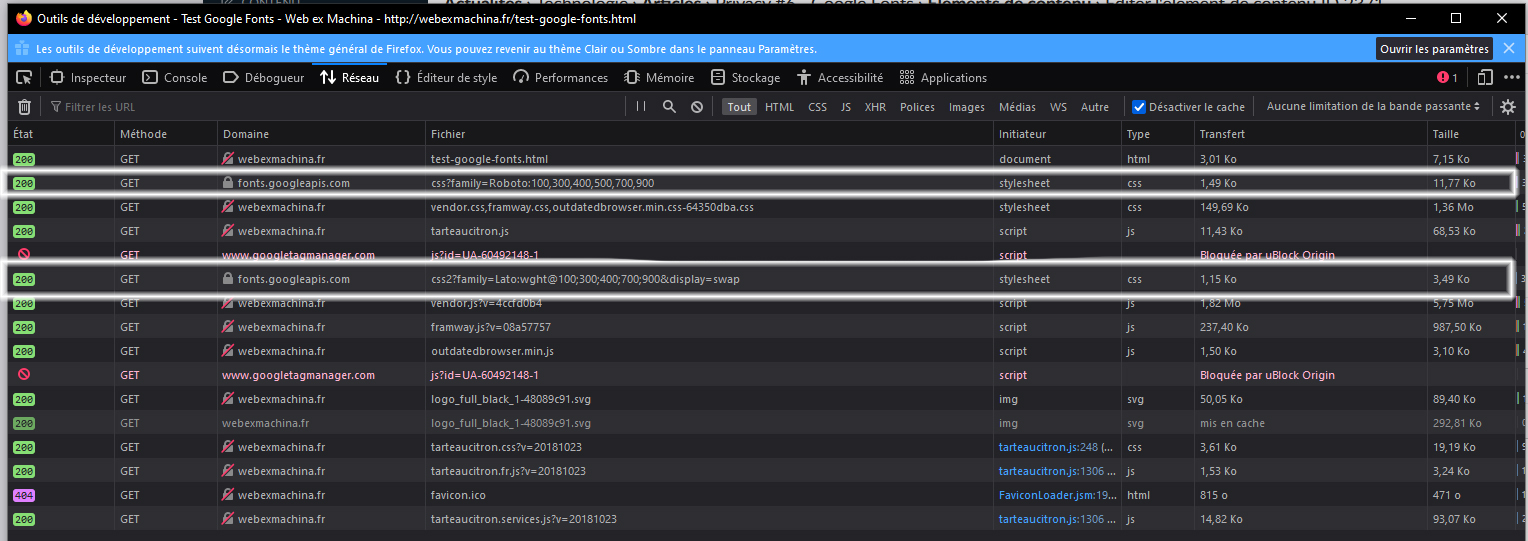This screenshot has width=1528, height=541.
Task: Filter requests by WS
Action: click(1058, 107)
